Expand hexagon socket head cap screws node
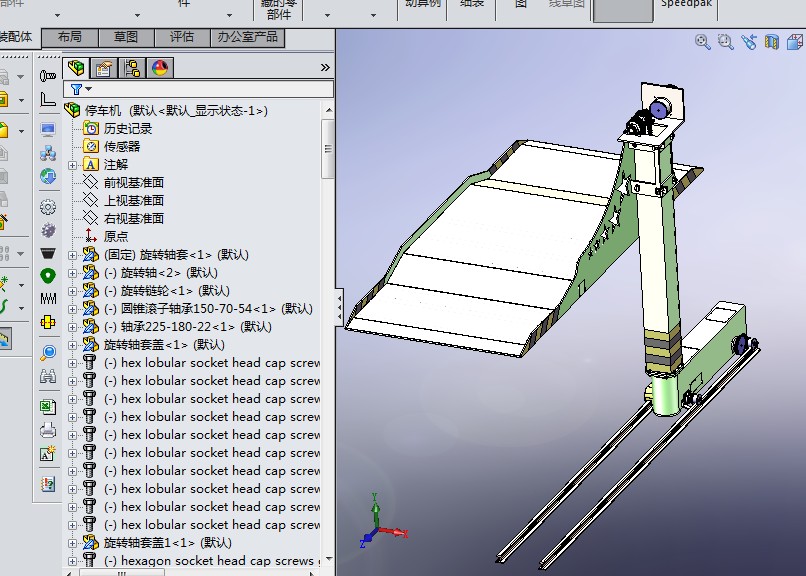806x576 pixels. (72, 561)
